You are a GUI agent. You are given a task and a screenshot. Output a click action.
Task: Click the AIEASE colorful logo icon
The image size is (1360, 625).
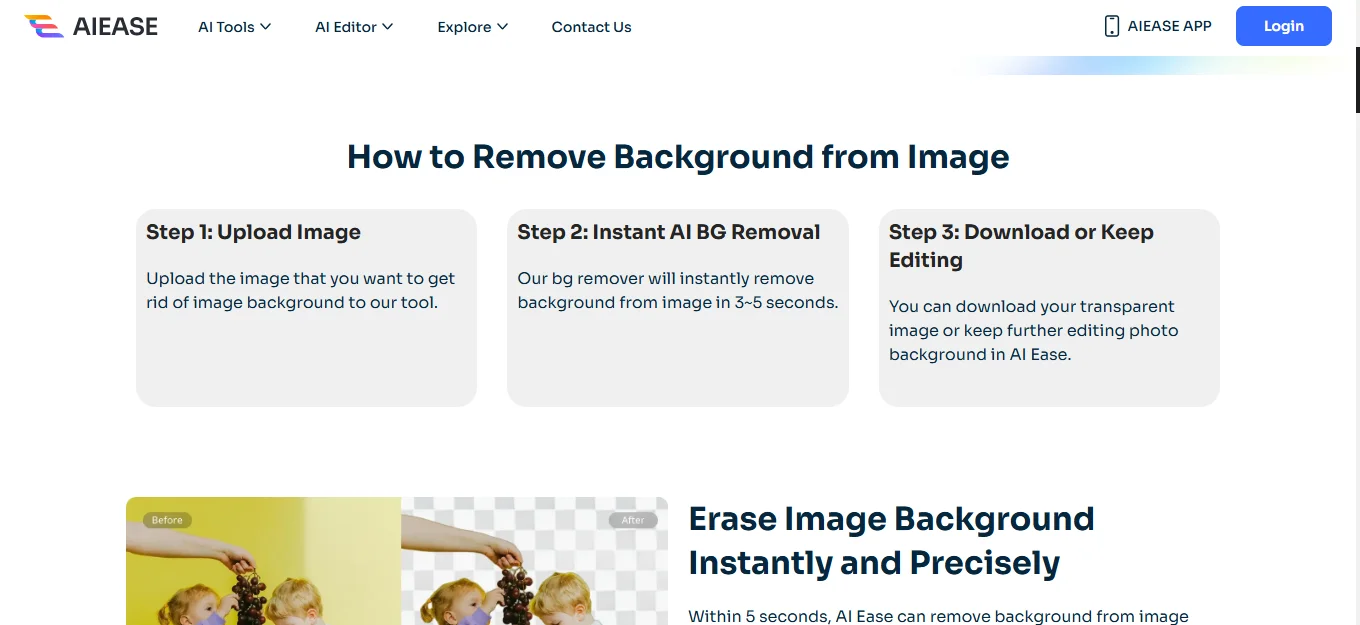44,26
